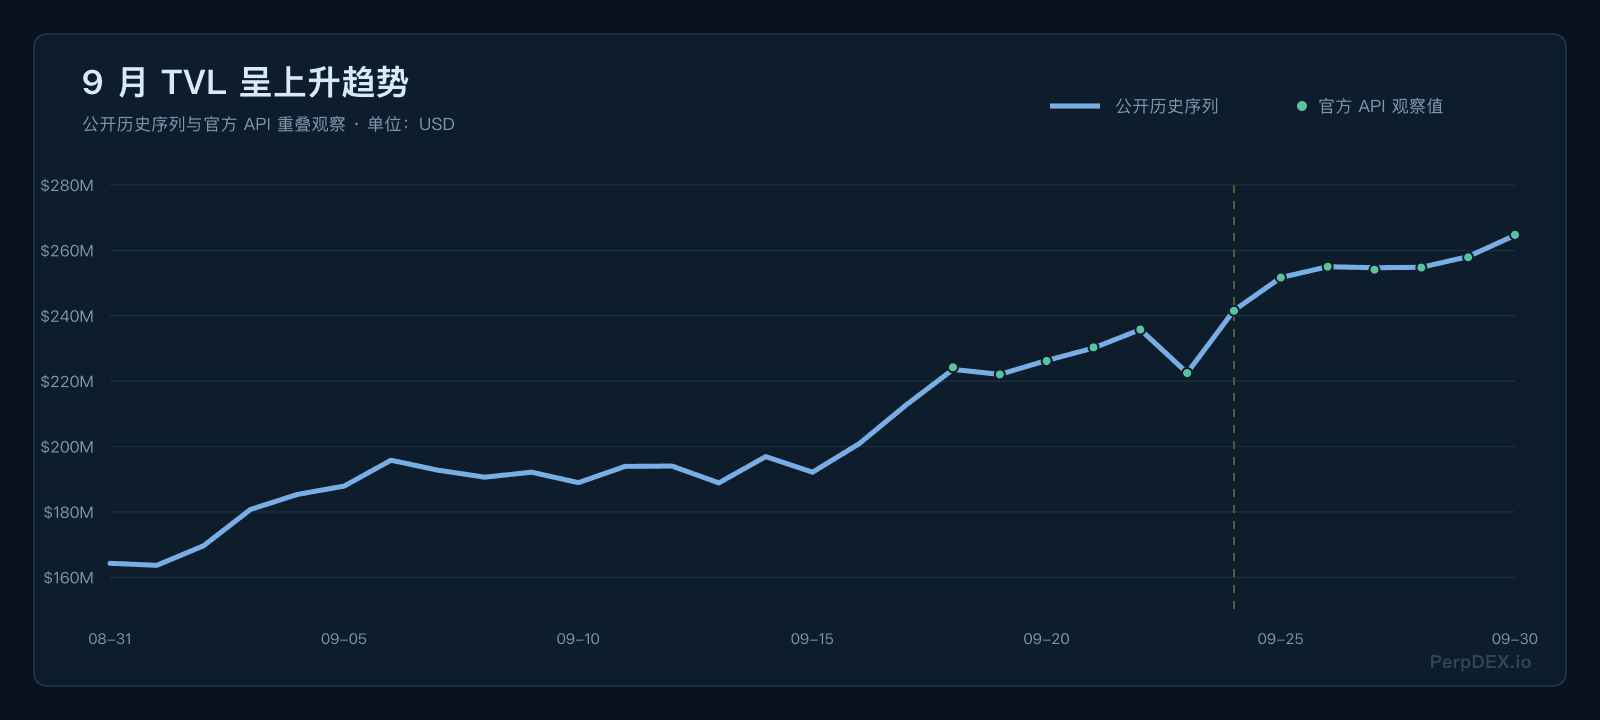Viewport: 1600px width, 720px height.
Task: Click the $280M y-axis label
Action: pos(67,185)
